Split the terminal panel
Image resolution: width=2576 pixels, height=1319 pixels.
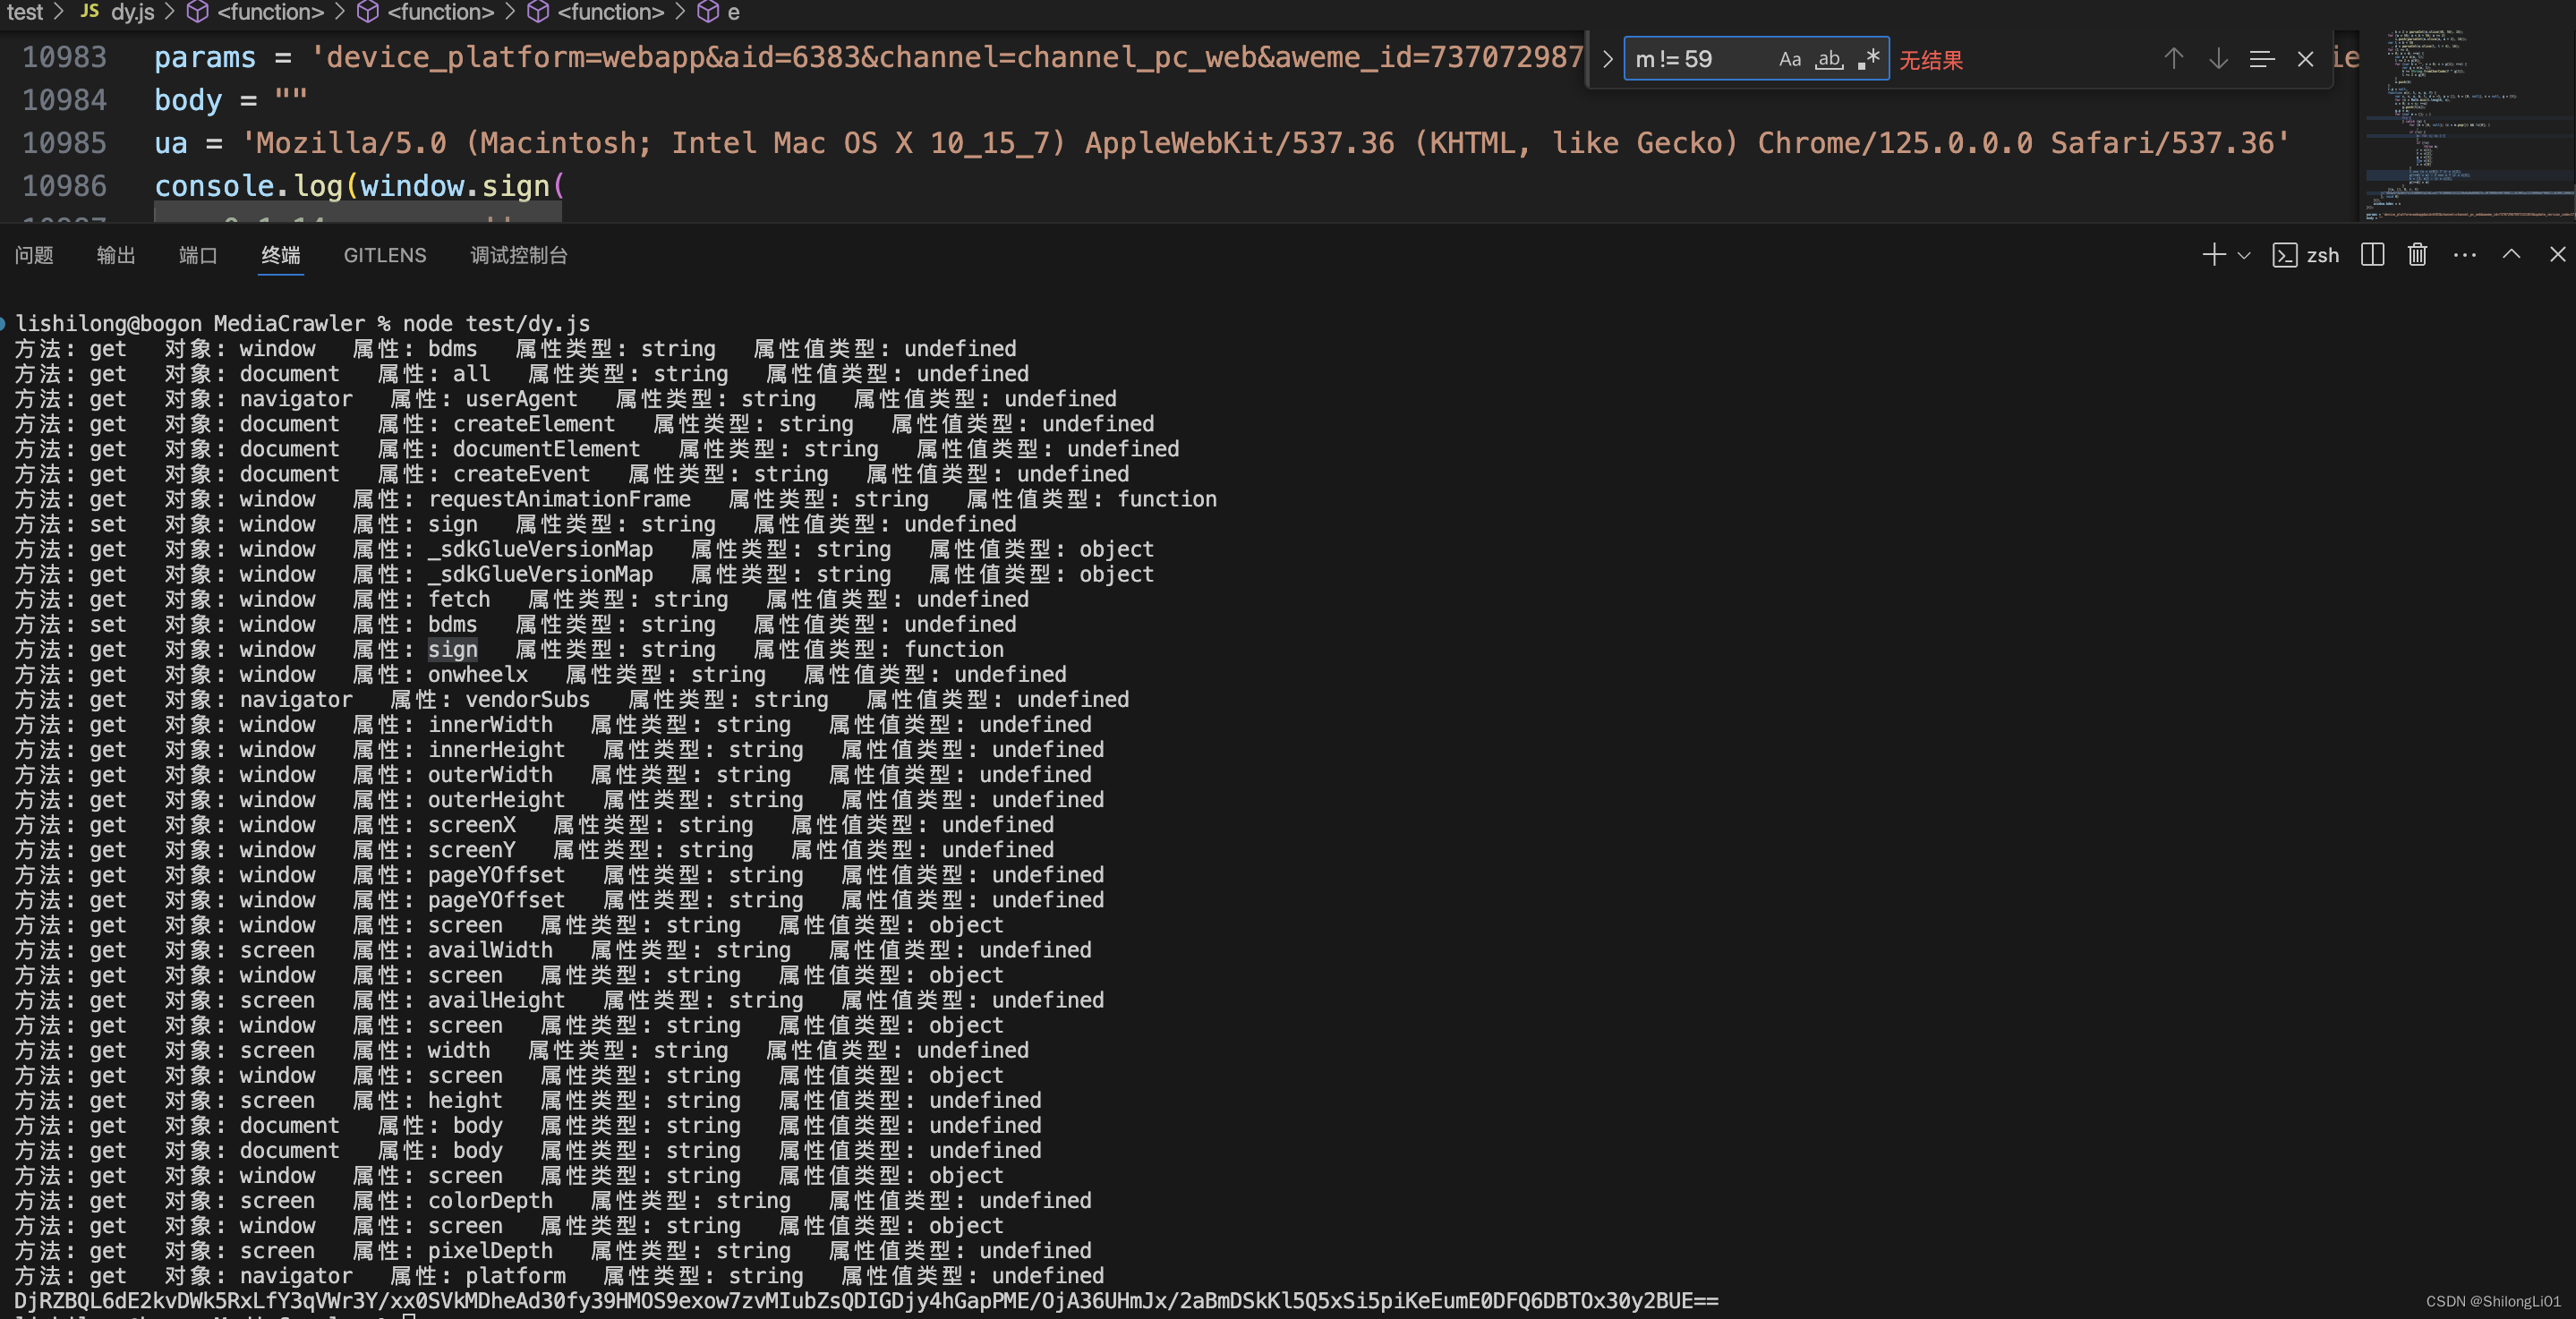(2372, 255)
